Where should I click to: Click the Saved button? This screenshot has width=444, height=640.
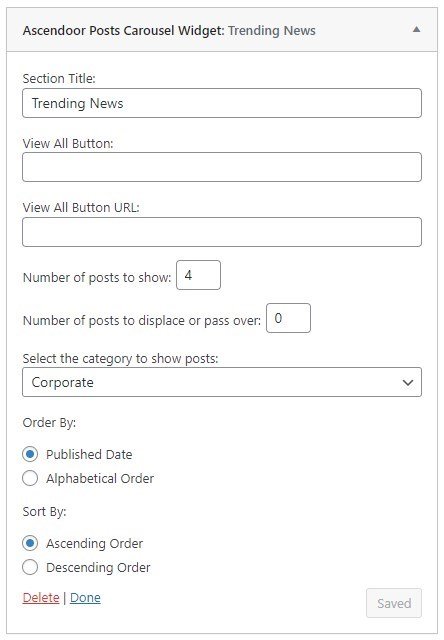394,603
